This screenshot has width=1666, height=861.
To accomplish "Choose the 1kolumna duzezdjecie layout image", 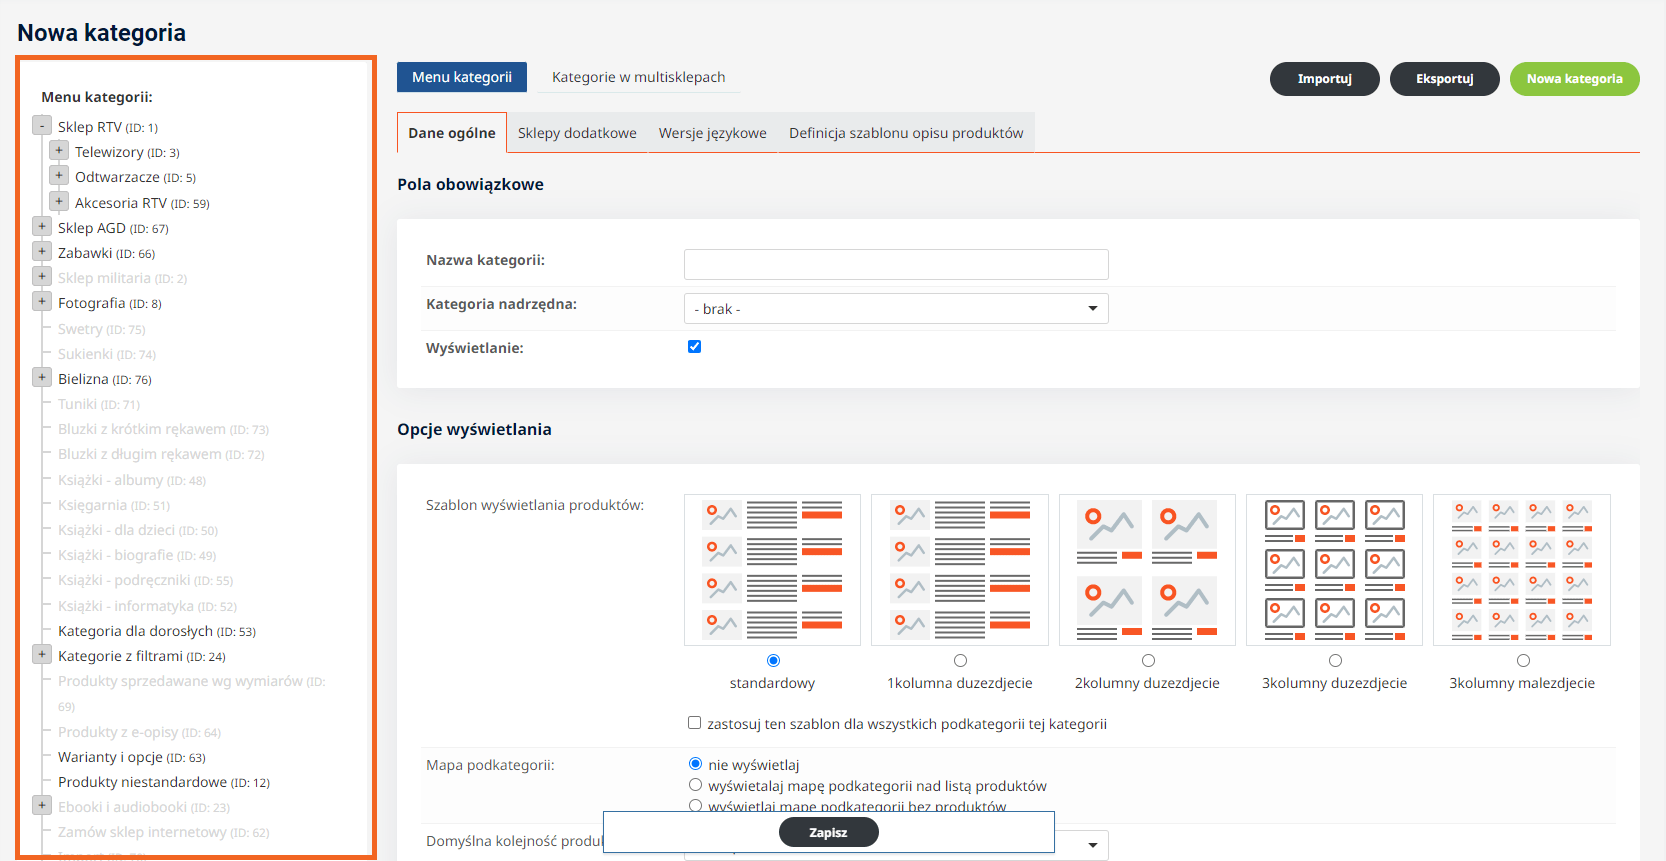I will [x=959, y=570].
